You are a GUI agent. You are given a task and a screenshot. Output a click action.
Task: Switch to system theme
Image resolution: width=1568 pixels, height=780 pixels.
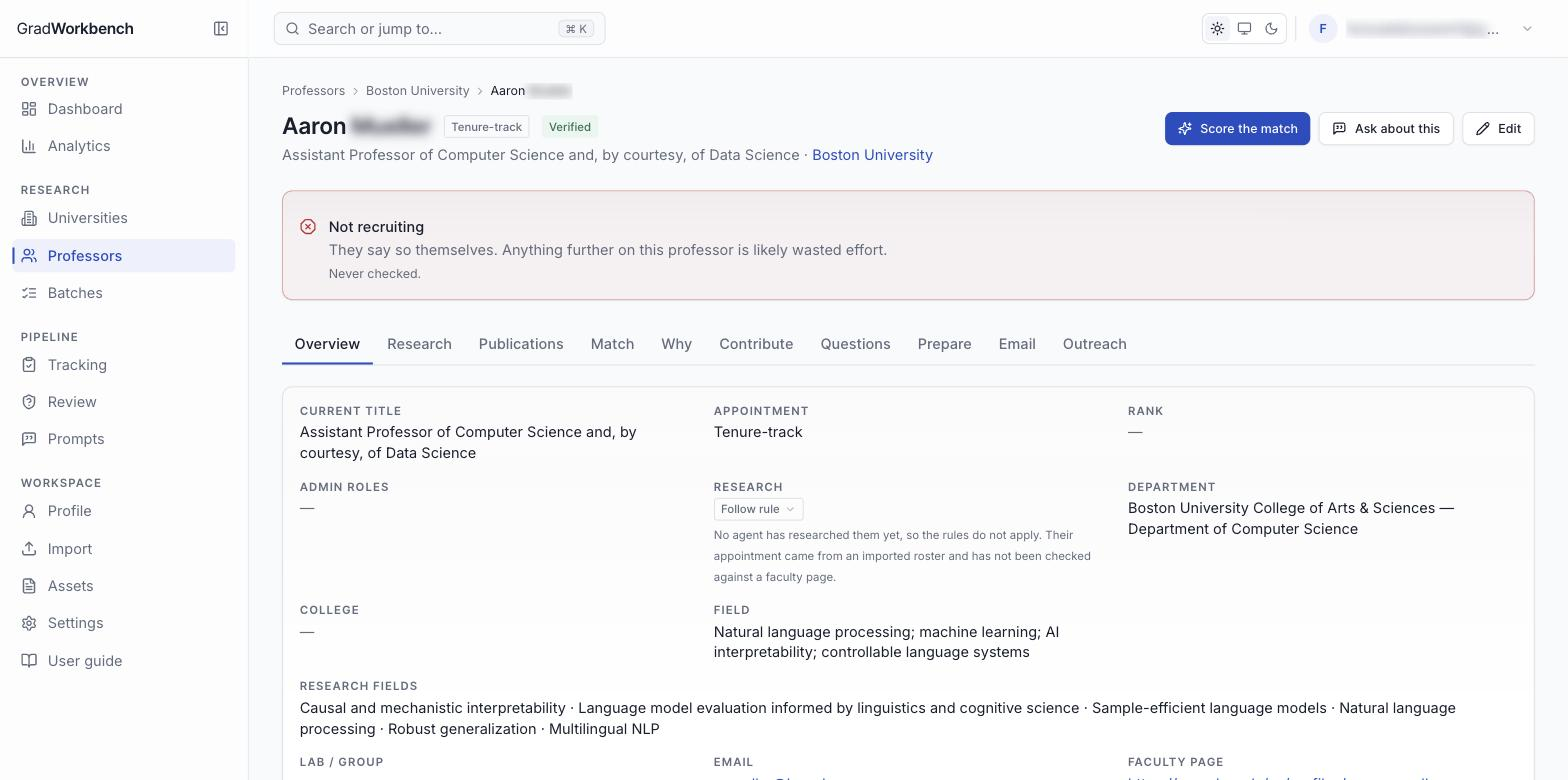tap(1244, 29)
